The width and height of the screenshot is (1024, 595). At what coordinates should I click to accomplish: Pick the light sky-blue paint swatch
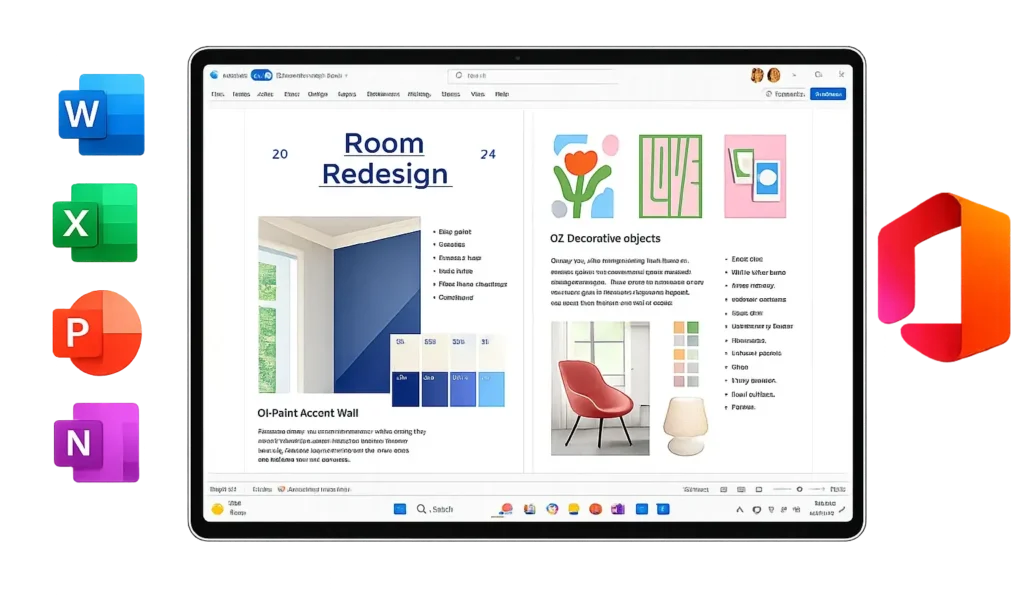click(x=491, y=389)
